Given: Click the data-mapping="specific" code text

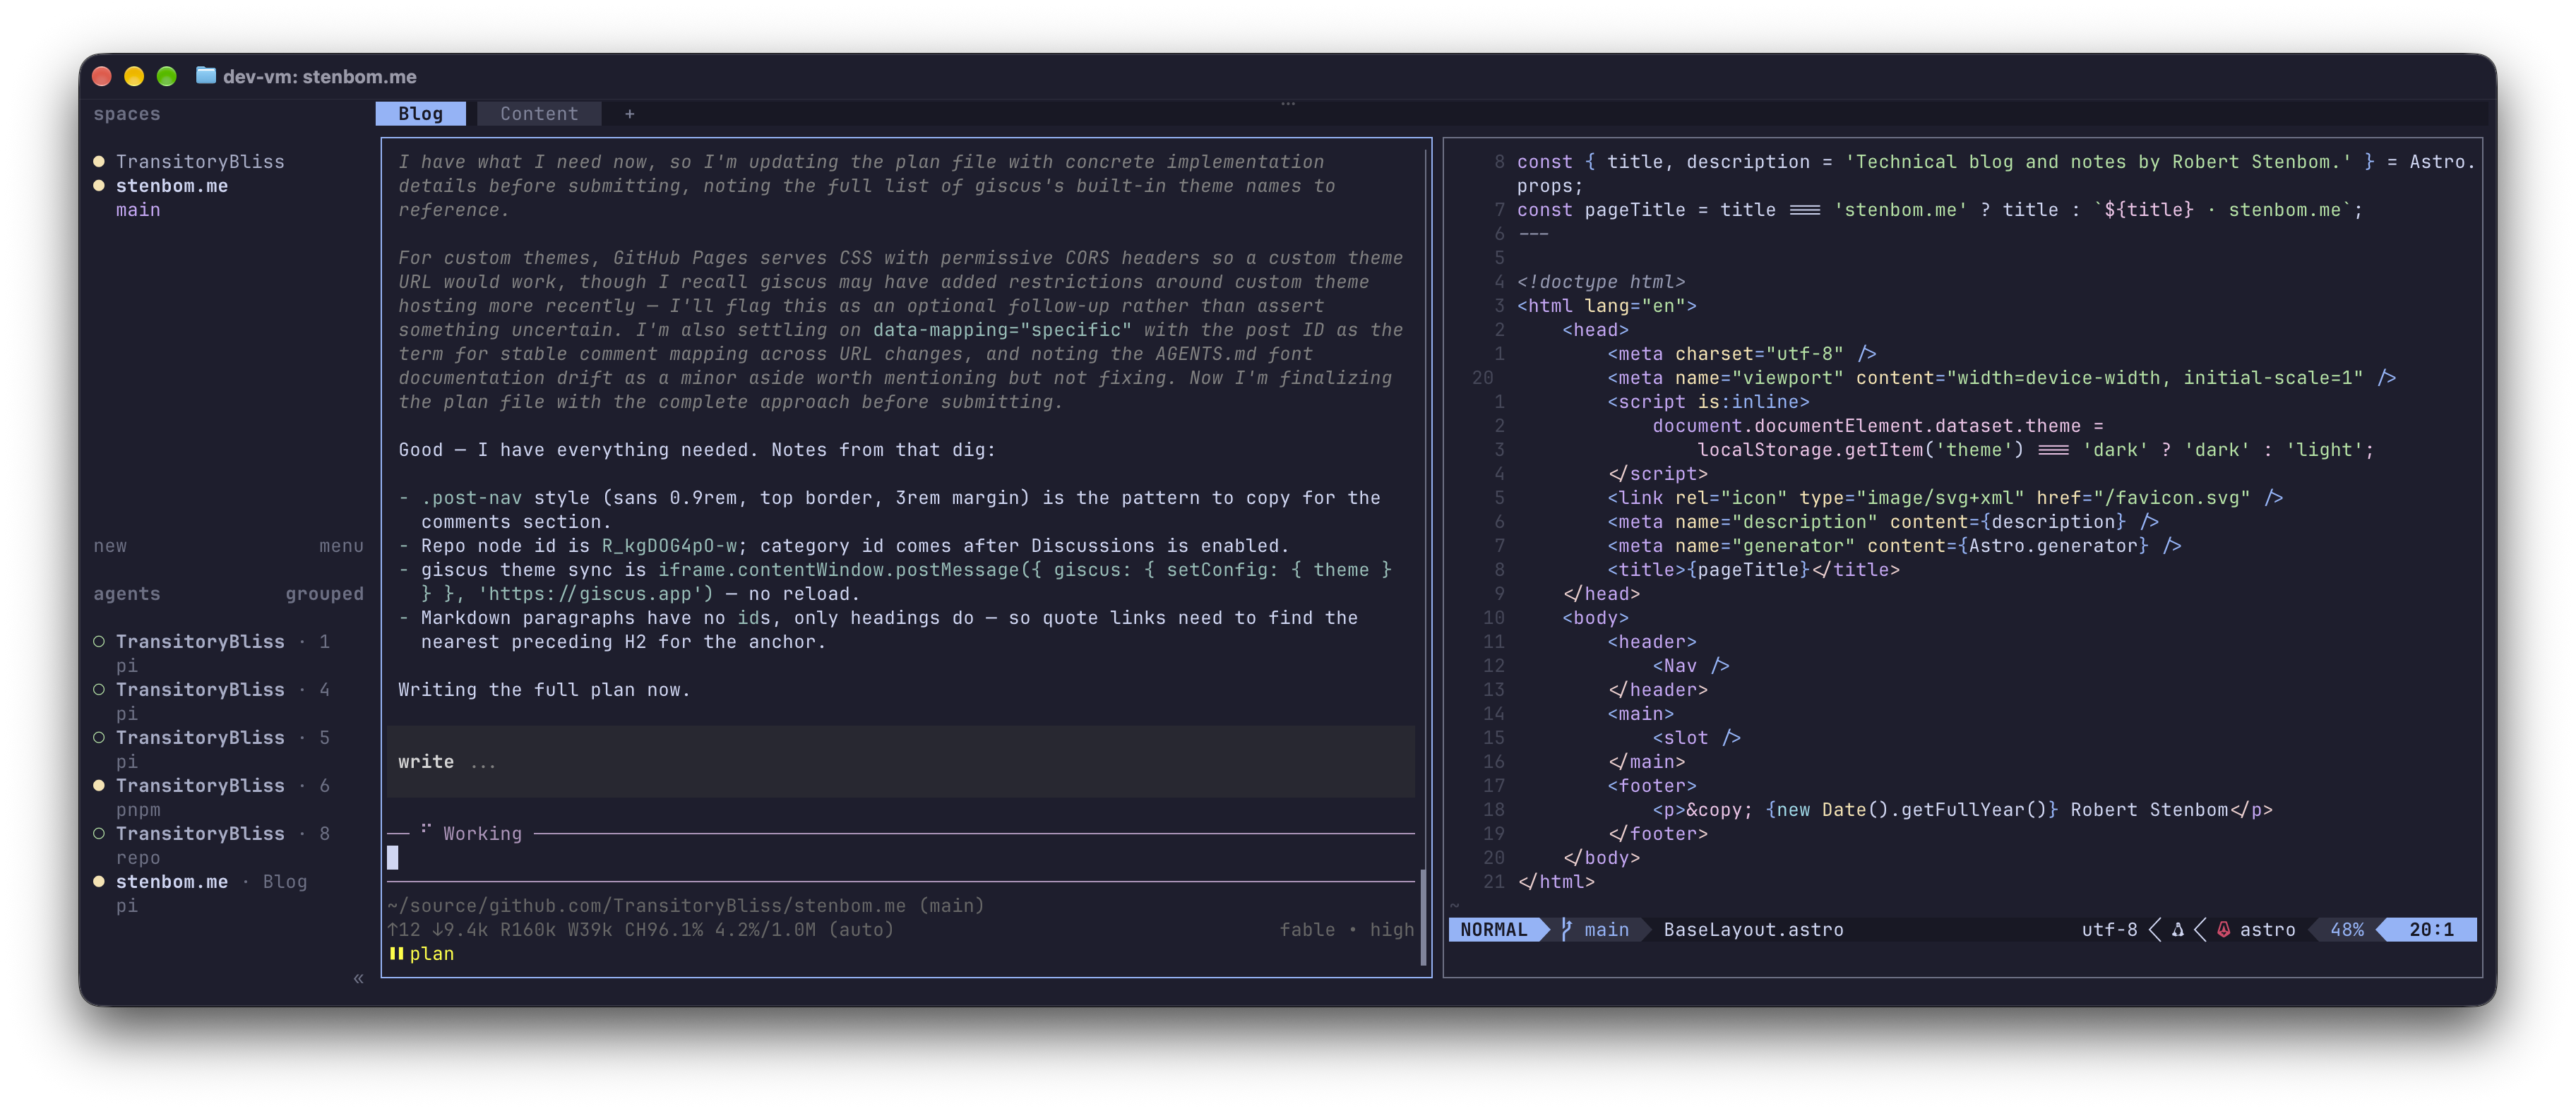Looking at the screenshot, I should coord(1002,330).
